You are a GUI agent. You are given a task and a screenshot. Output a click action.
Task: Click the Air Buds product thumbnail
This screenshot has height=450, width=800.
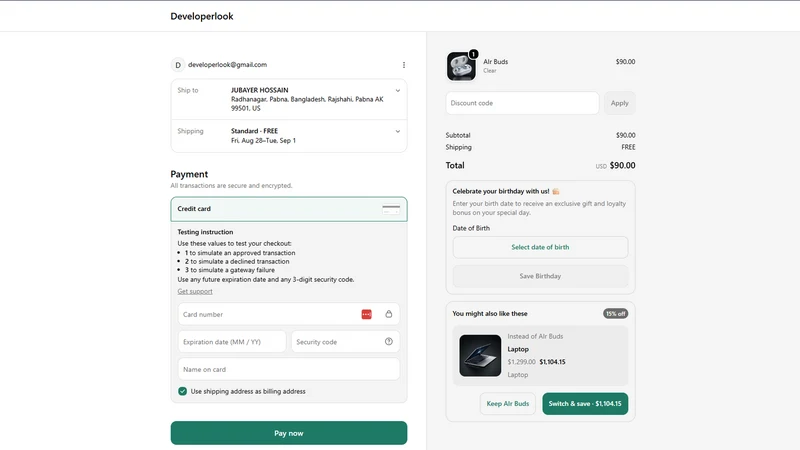coord(461,66)
